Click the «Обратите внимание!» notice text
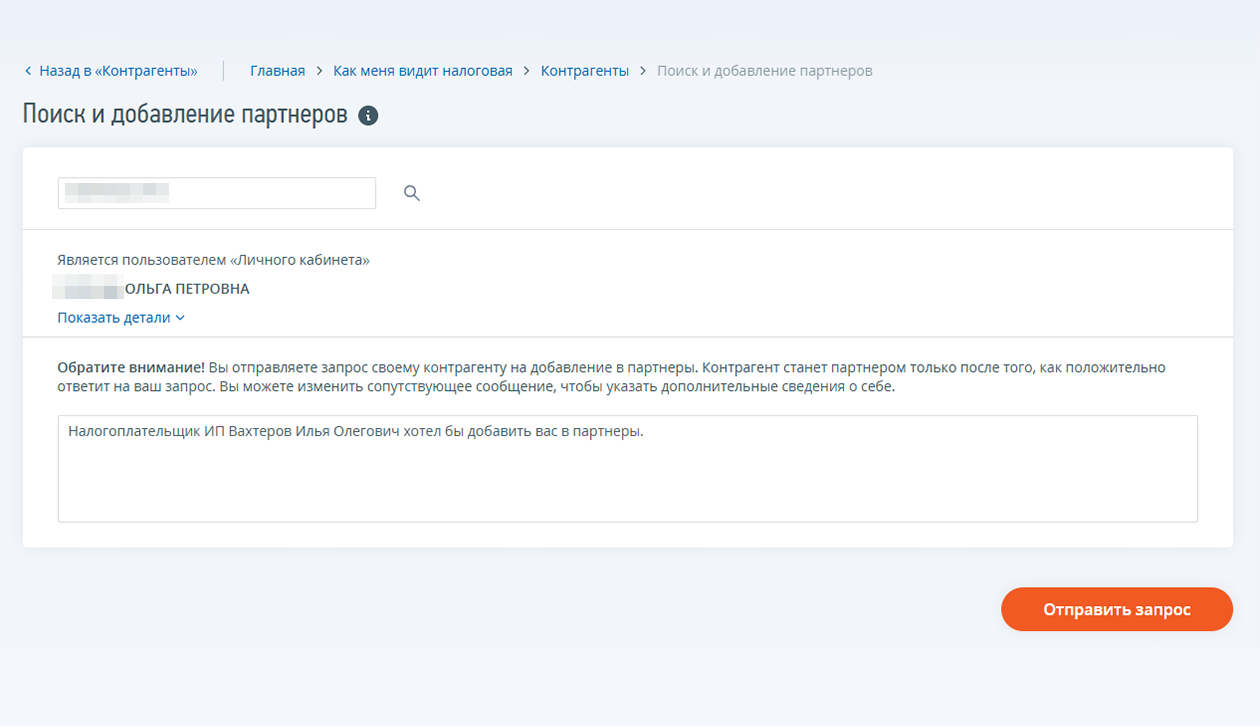Screen dimensions: 1260x726 click(x=130, y=368)
